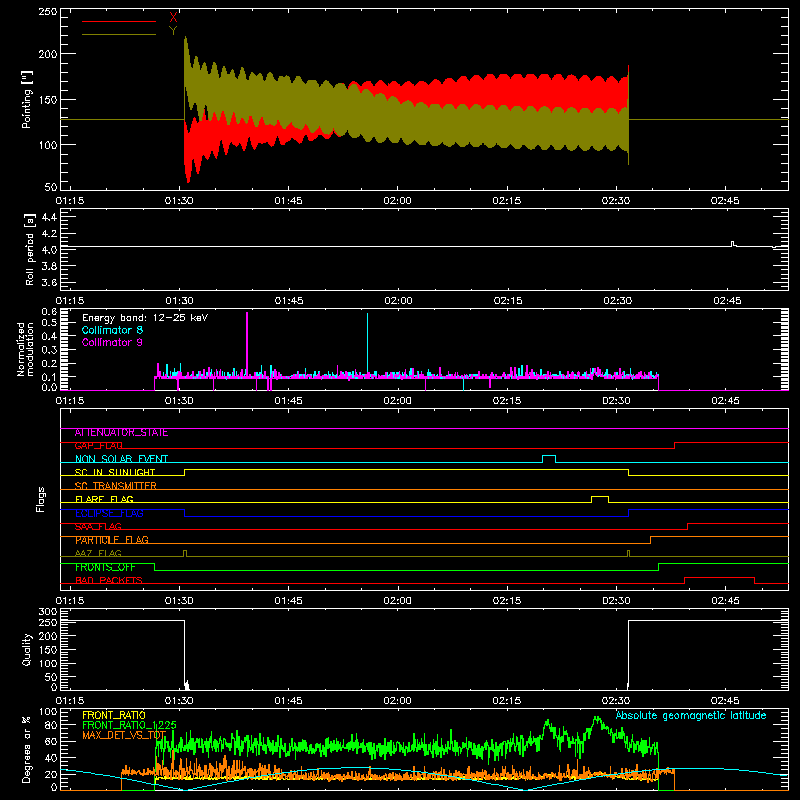Click the red X legend line sample

pyautogui.click(x=119, y=21)
